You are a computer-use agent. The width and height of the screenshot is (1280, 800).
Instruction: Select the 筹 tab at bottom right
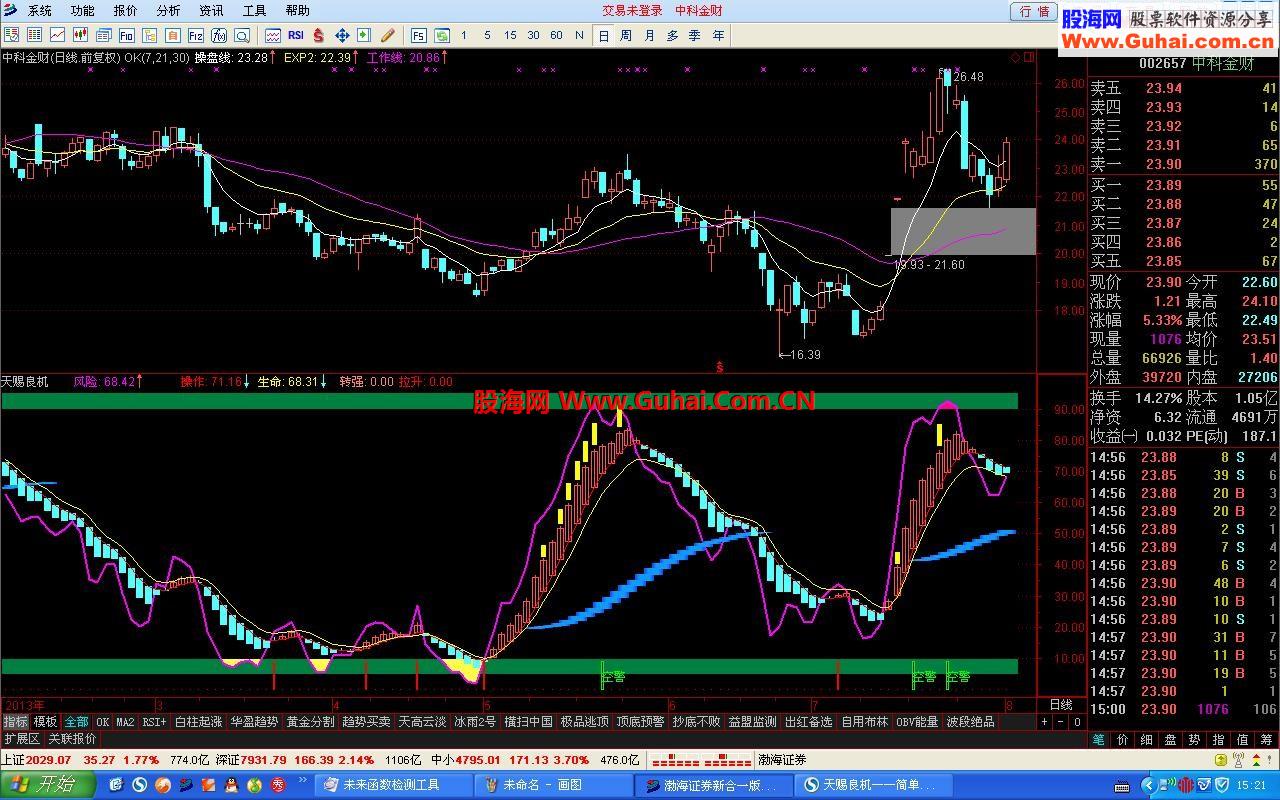tap(1266, 739)
